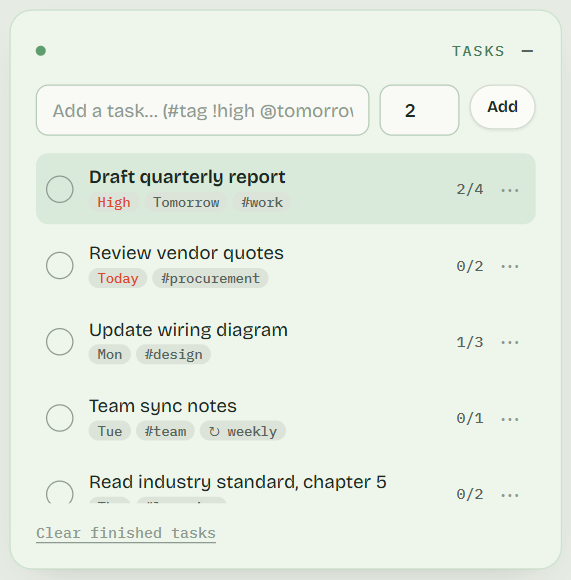
Task: Select the Draft quarterly report title
Action: point(187,177)
